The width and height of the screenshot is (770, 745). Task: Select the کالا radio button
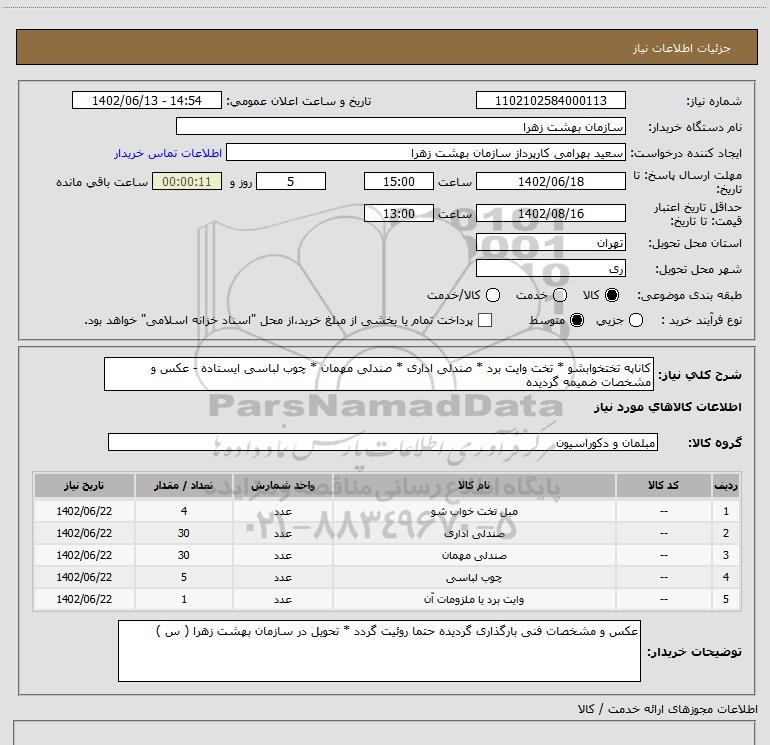(x=612, y=295)
